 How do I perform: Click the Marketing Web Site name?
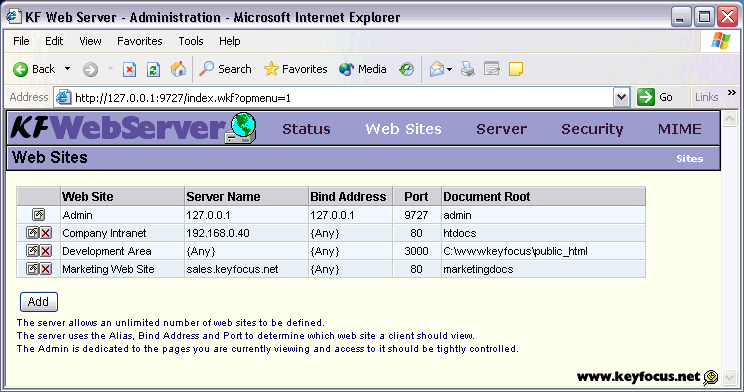tap(108, 270)
